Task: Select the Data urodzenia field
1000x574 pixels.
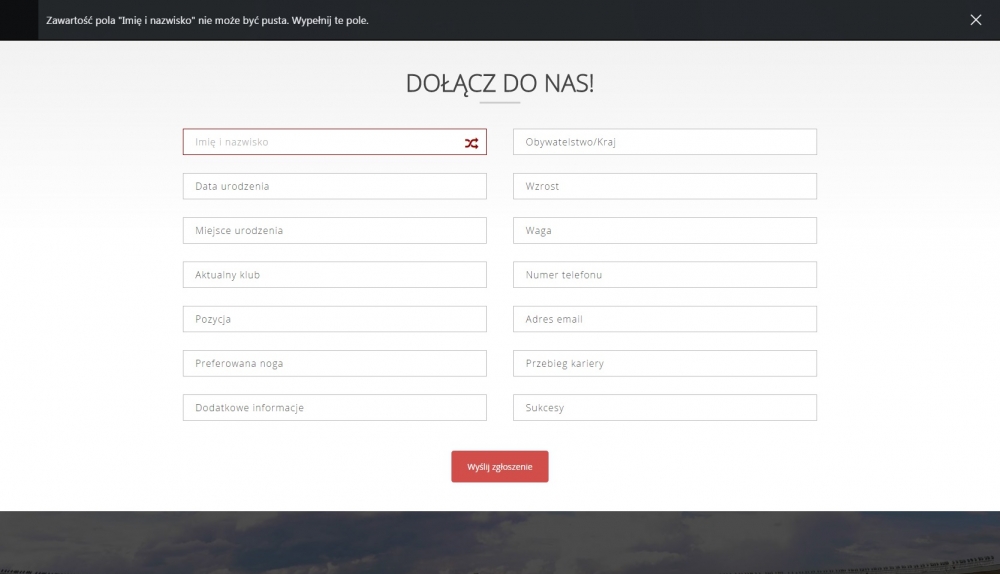Action: coord(334,186)
